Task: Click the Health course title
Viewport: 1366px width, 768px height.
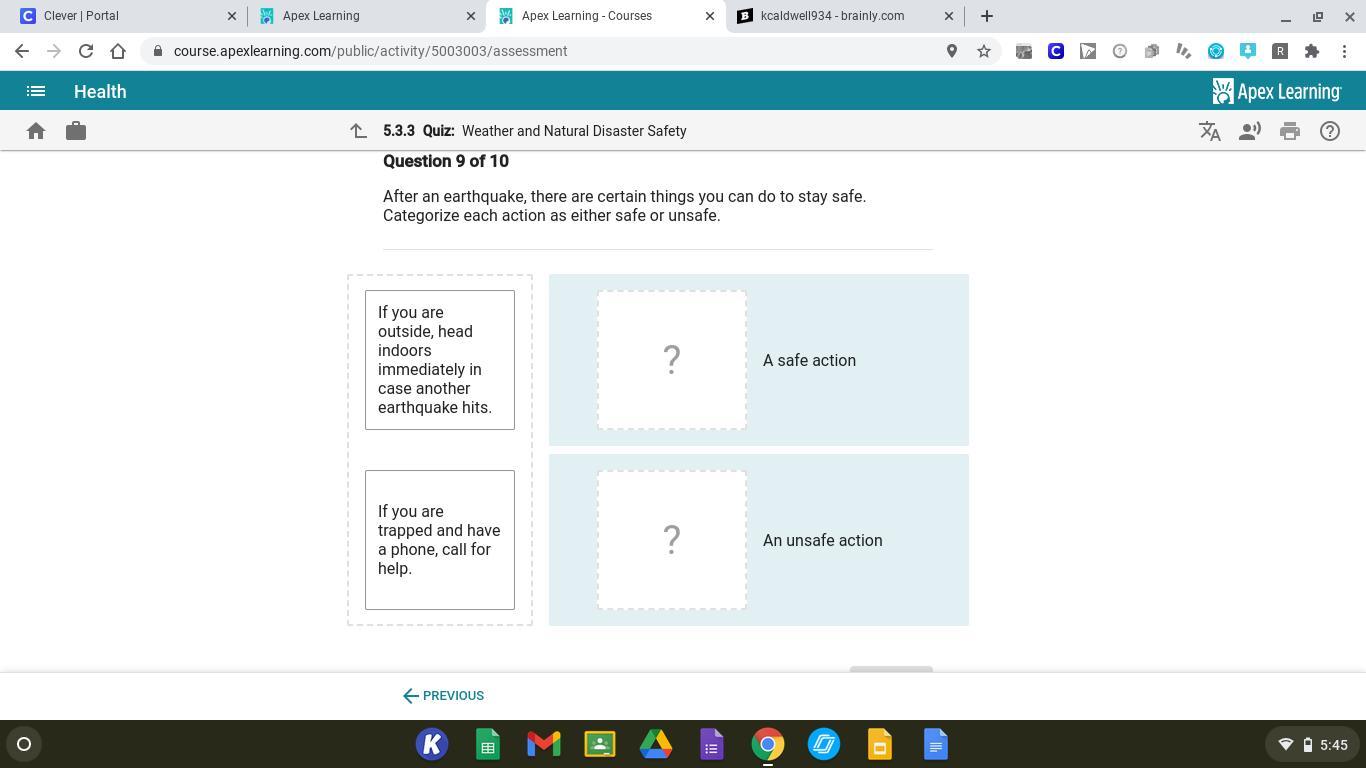Action: click(100, 91)
